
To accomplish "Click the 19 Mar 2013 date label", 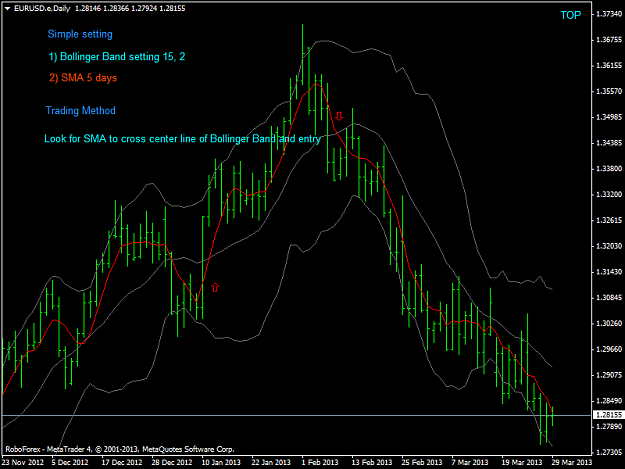I will [x=521, y=462].
